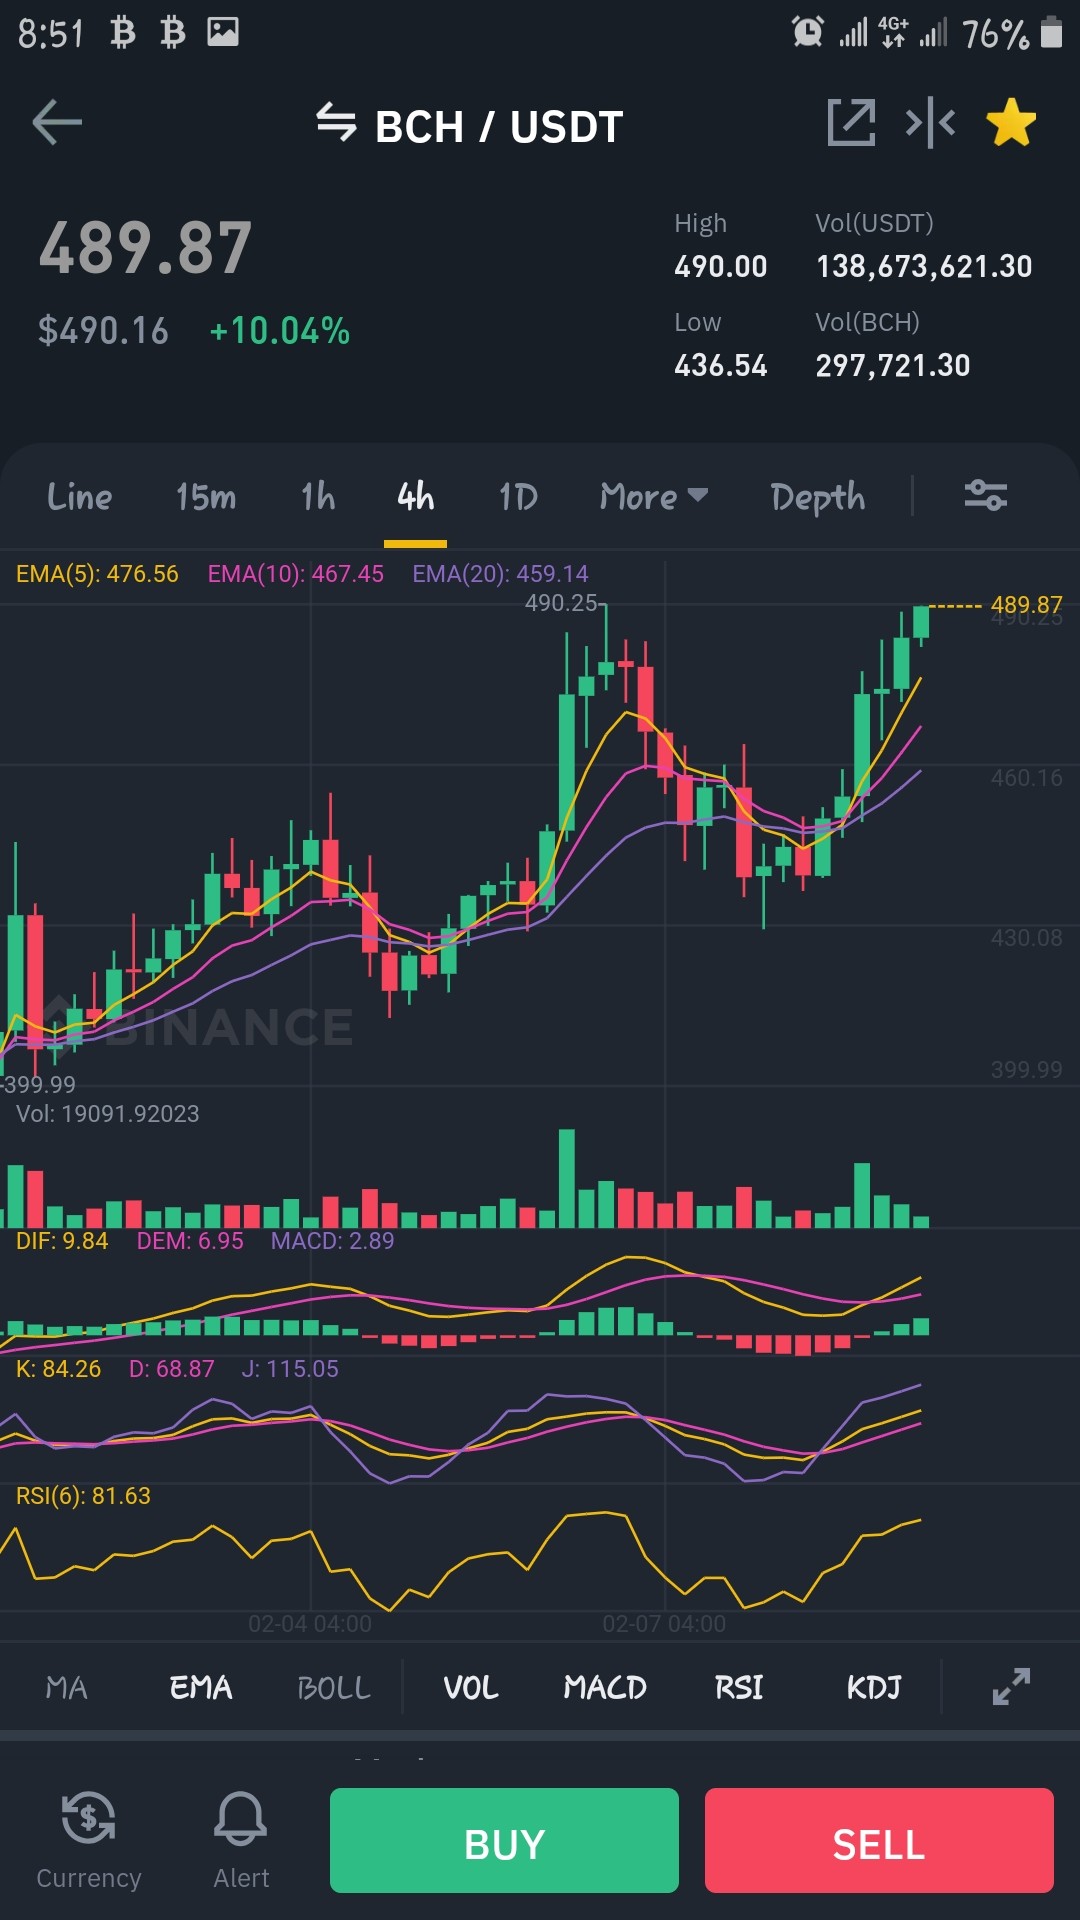Switch to the 1D timeframe
Image resolution: width=1080 pixels, height=1920 pixels.
pos(518,496)
